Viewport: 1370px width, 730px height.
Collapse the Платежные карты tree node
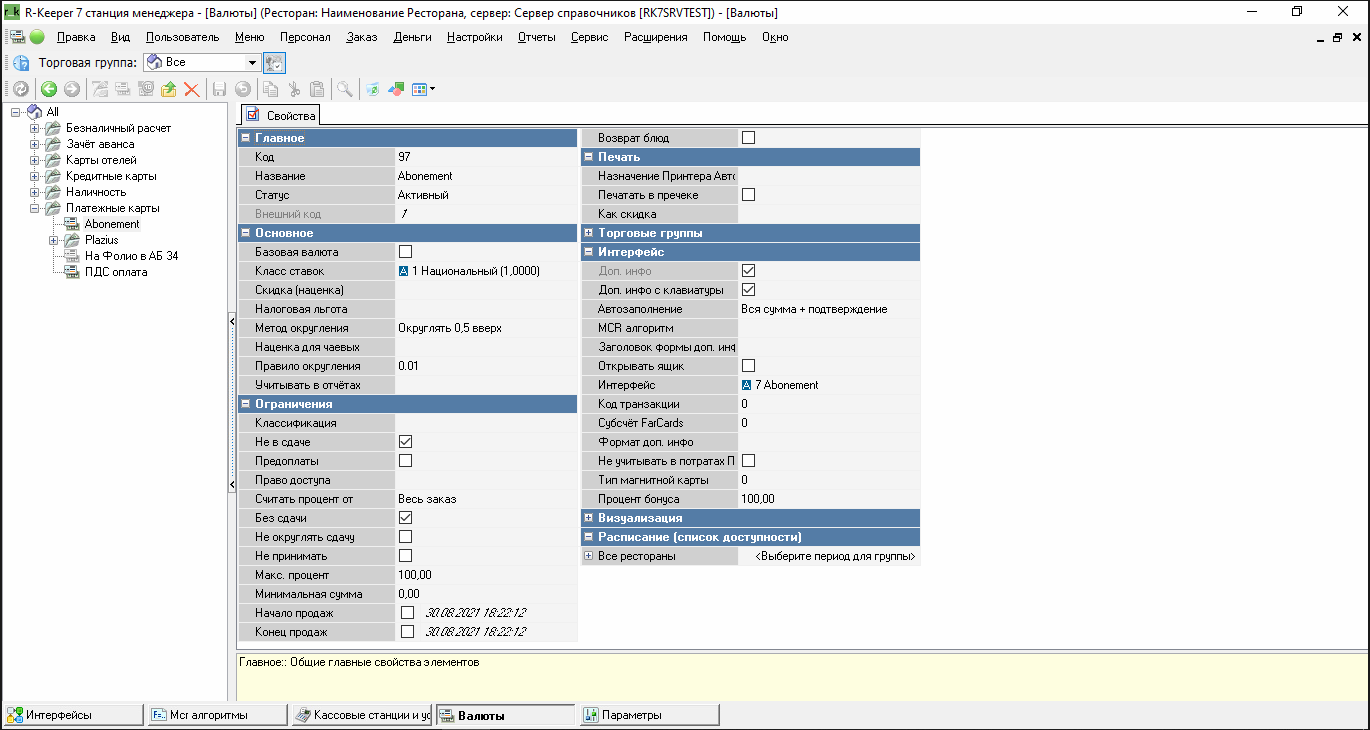(35, 208)
